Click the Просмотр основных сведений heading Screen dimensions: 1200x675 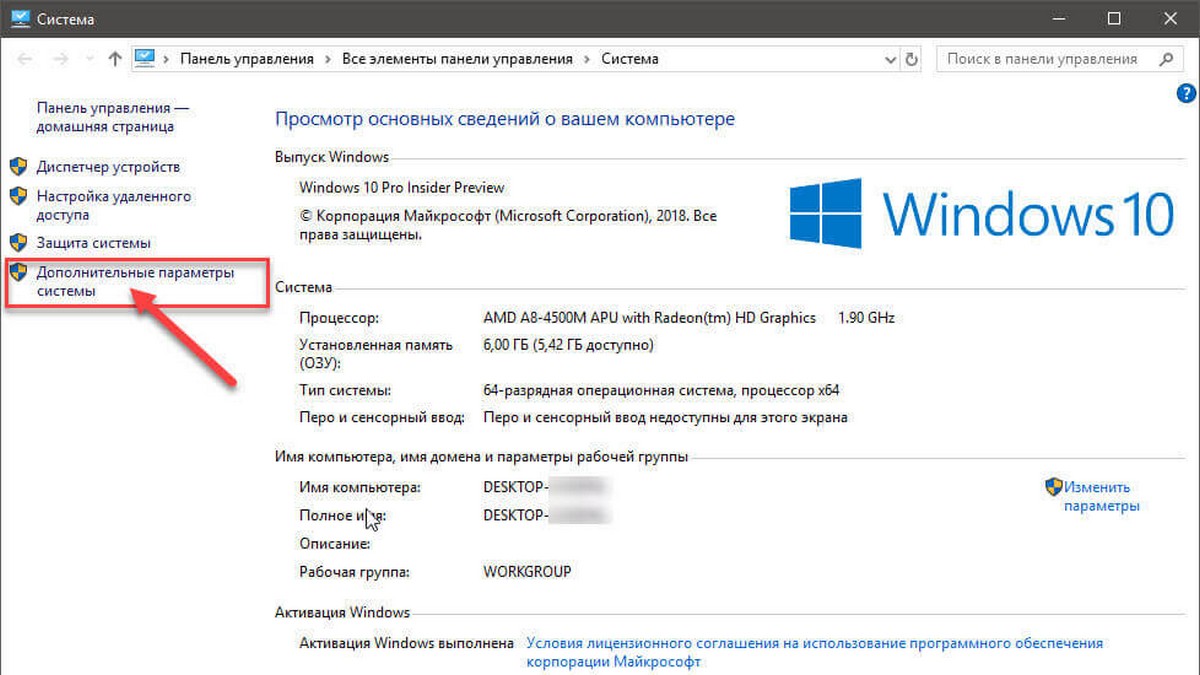pyautogui.click(x=504, y=119)
